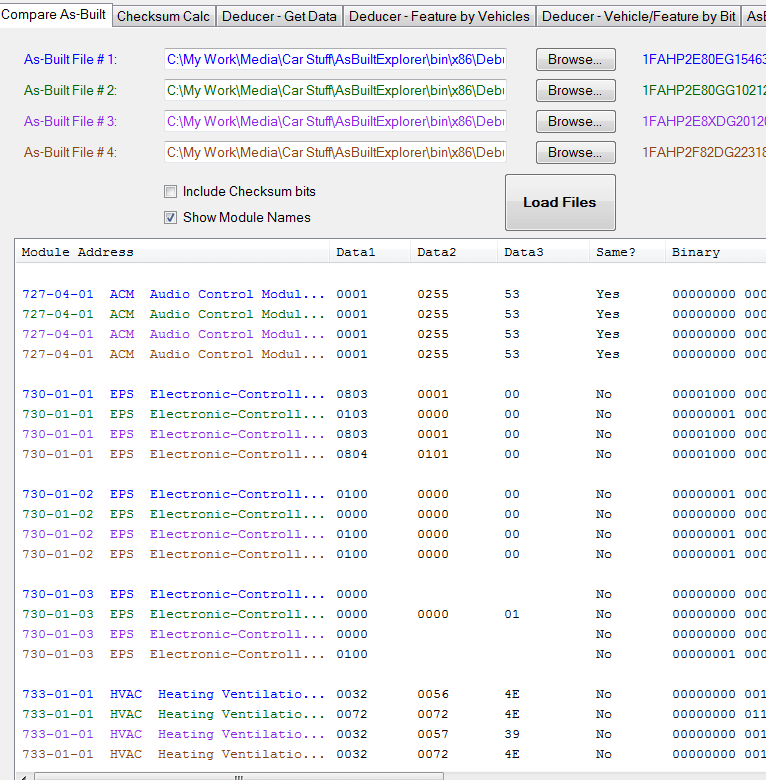
Task: Open Deducer - Feature by Vehicles tab
Action: [439, 16]
